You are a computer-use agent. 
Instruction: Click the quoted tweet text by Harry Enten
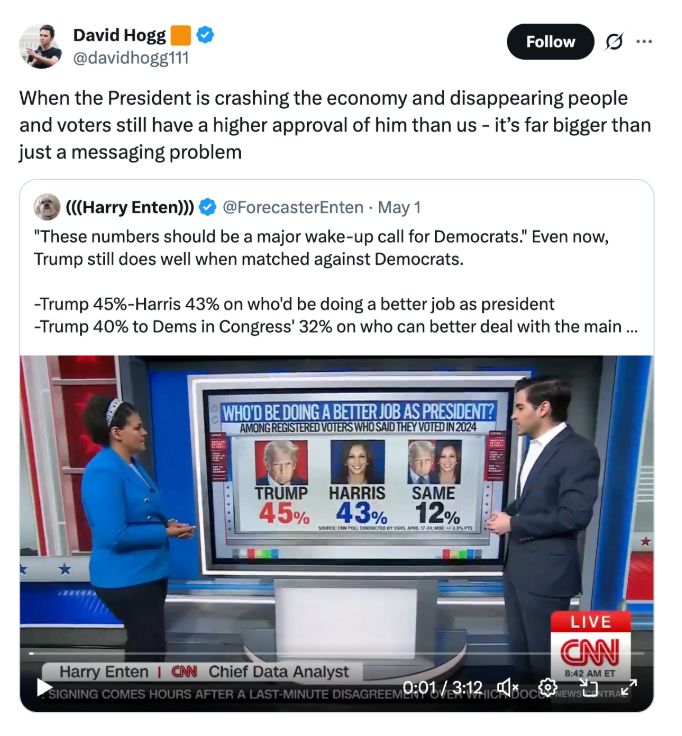pos(336,281)
